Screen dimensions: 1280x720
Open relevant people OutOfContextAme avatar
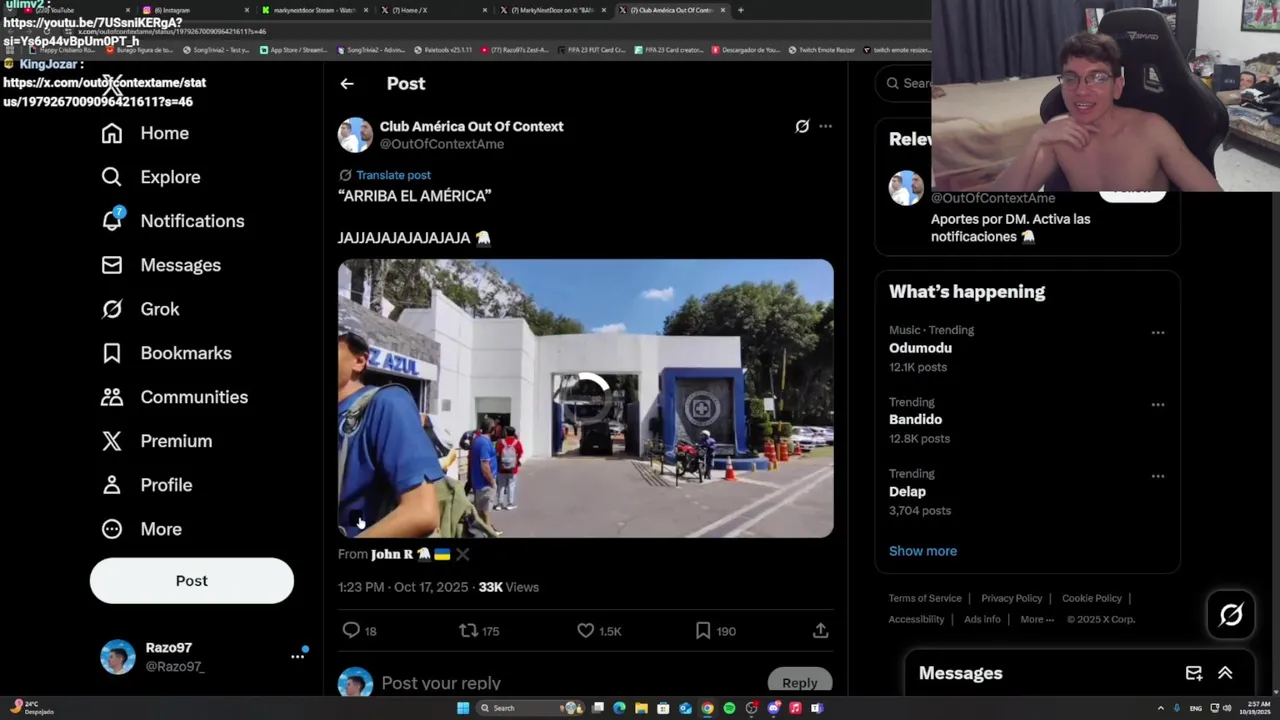point(906,189)
